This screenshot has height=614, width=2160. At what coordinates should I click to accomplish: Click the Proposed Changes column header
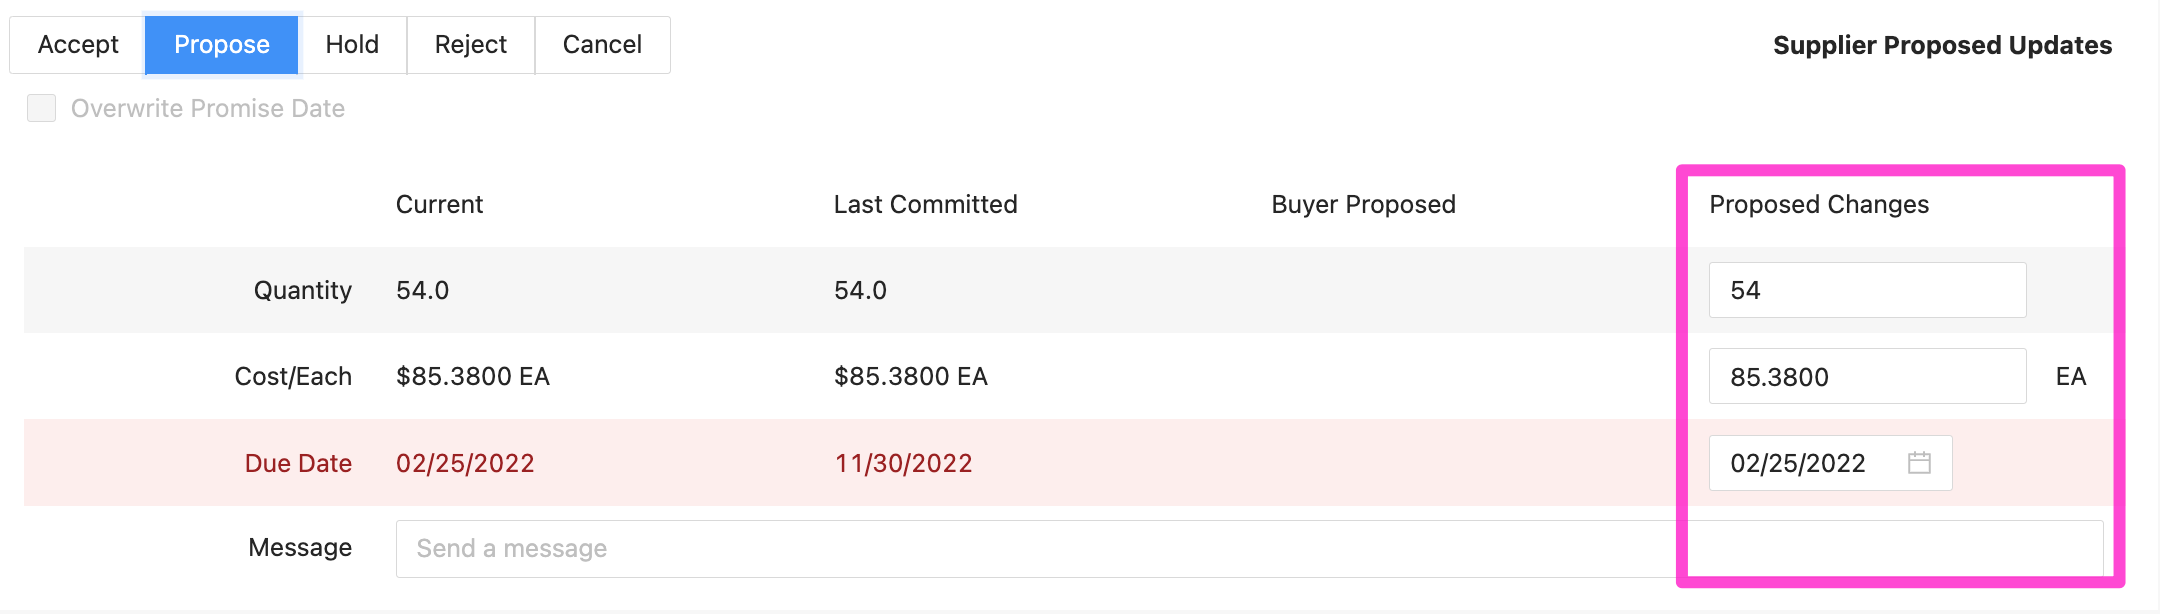(x=1819, y=204)
